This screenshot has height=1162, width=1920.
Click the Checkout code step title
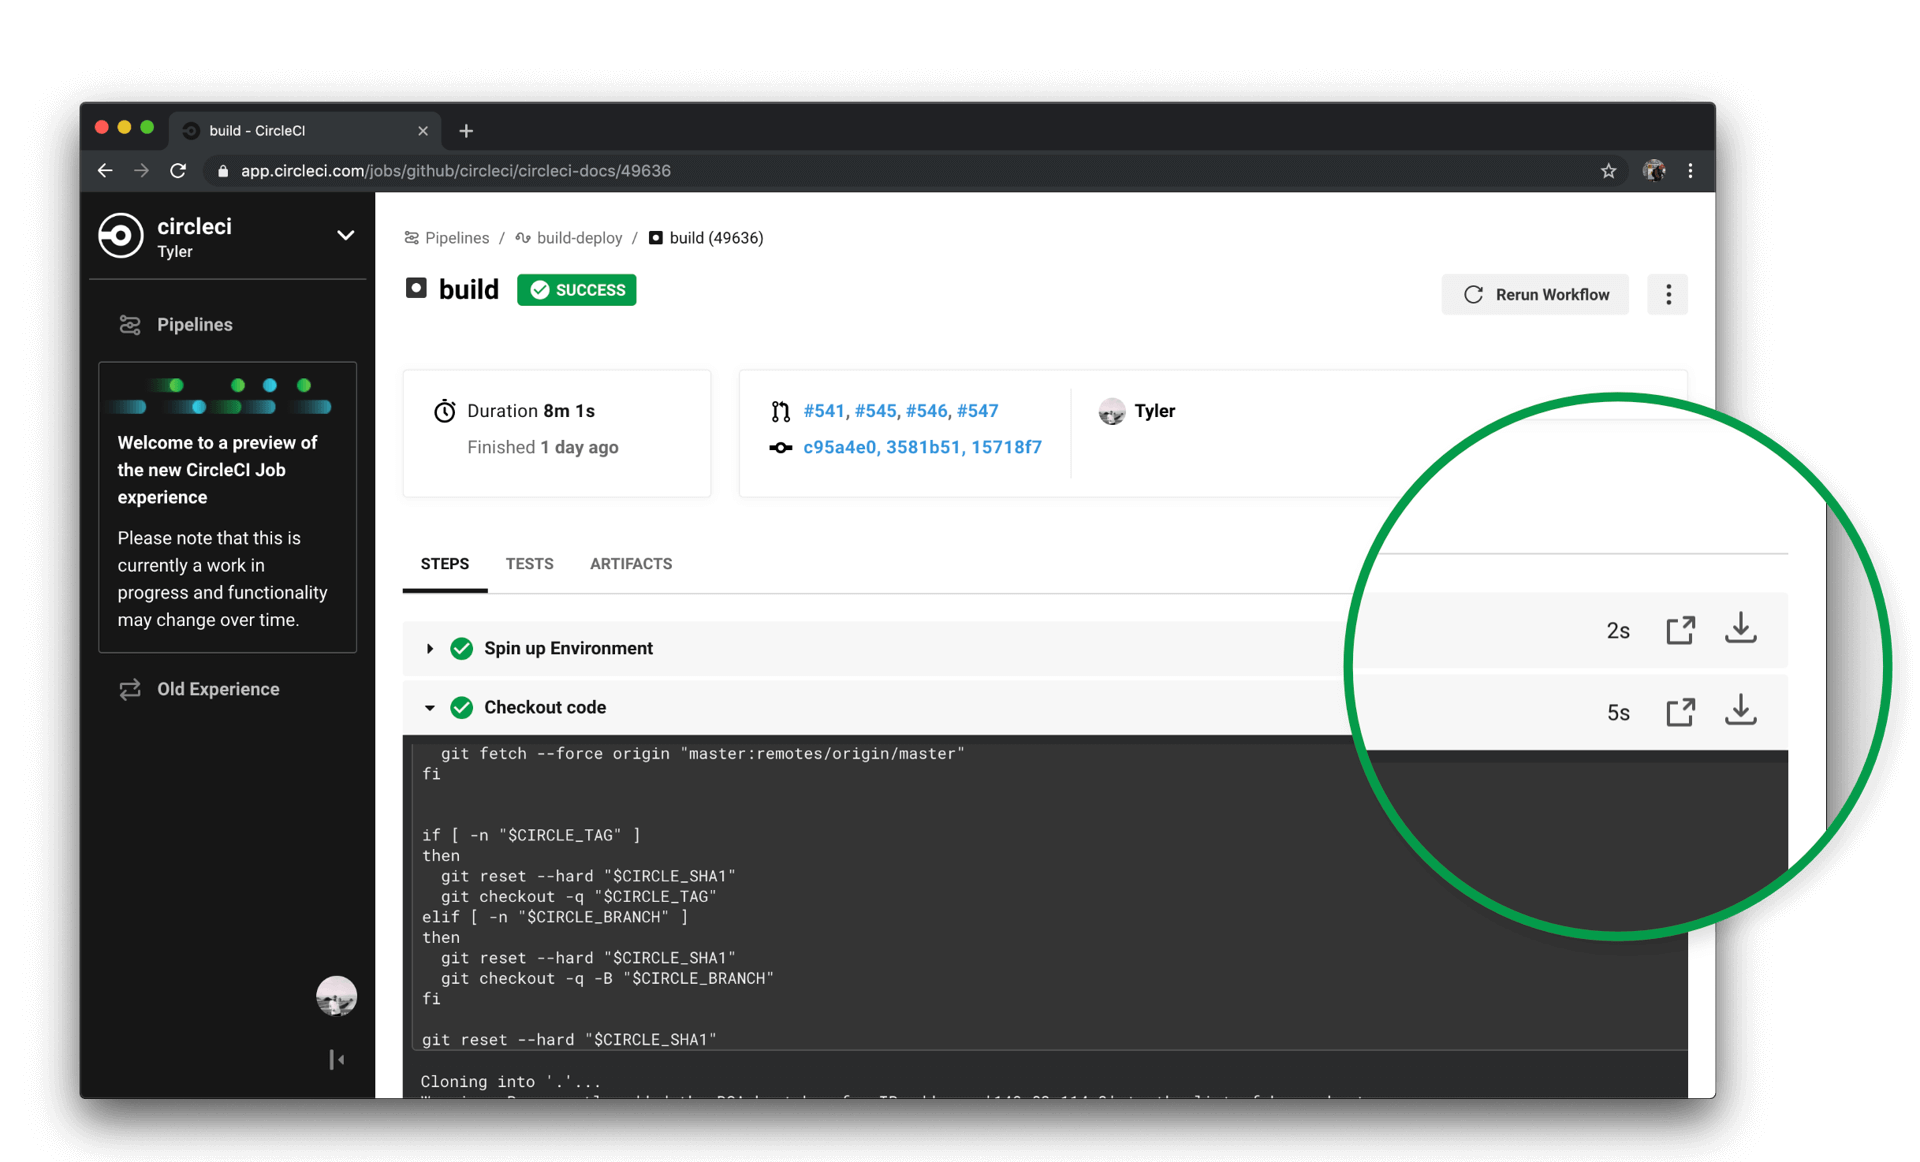pyautogui.click(x=545, y=708)
